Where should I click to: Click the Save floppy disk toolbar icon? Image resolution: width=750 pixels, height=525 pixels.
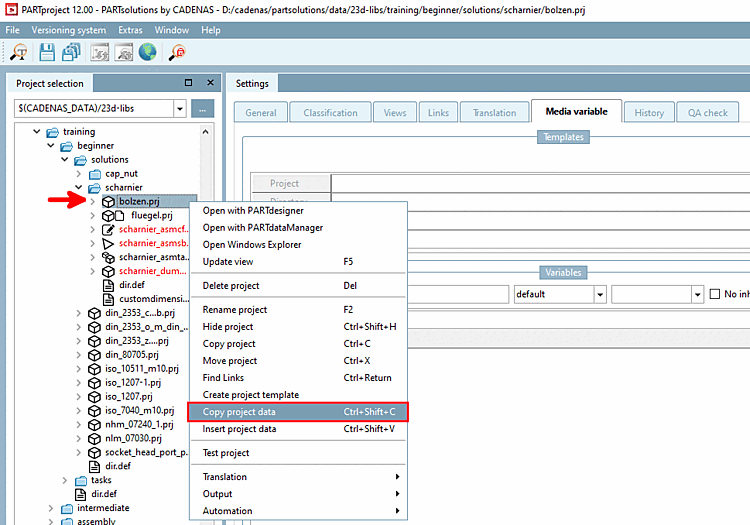46,52
